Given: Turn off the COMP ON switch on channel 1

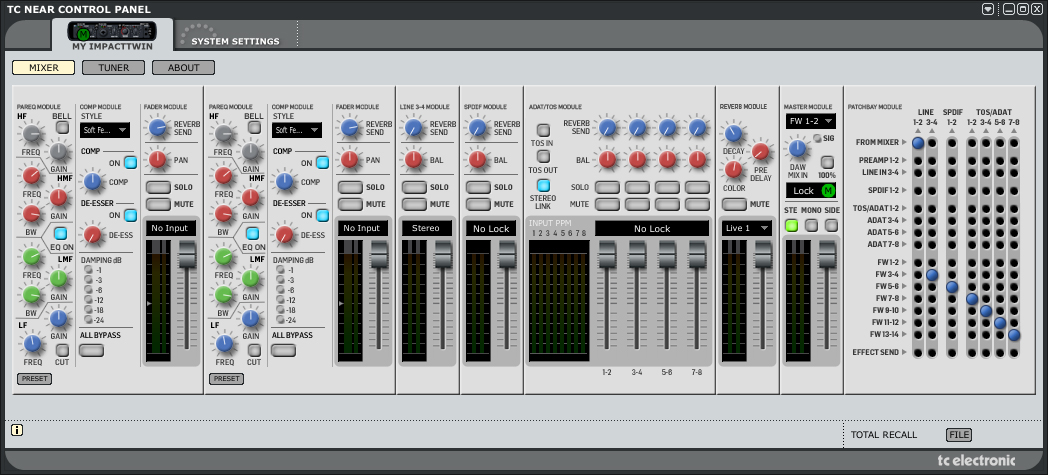Looking at the screenshot, I should pyautogui.click(x=130, y=162).
